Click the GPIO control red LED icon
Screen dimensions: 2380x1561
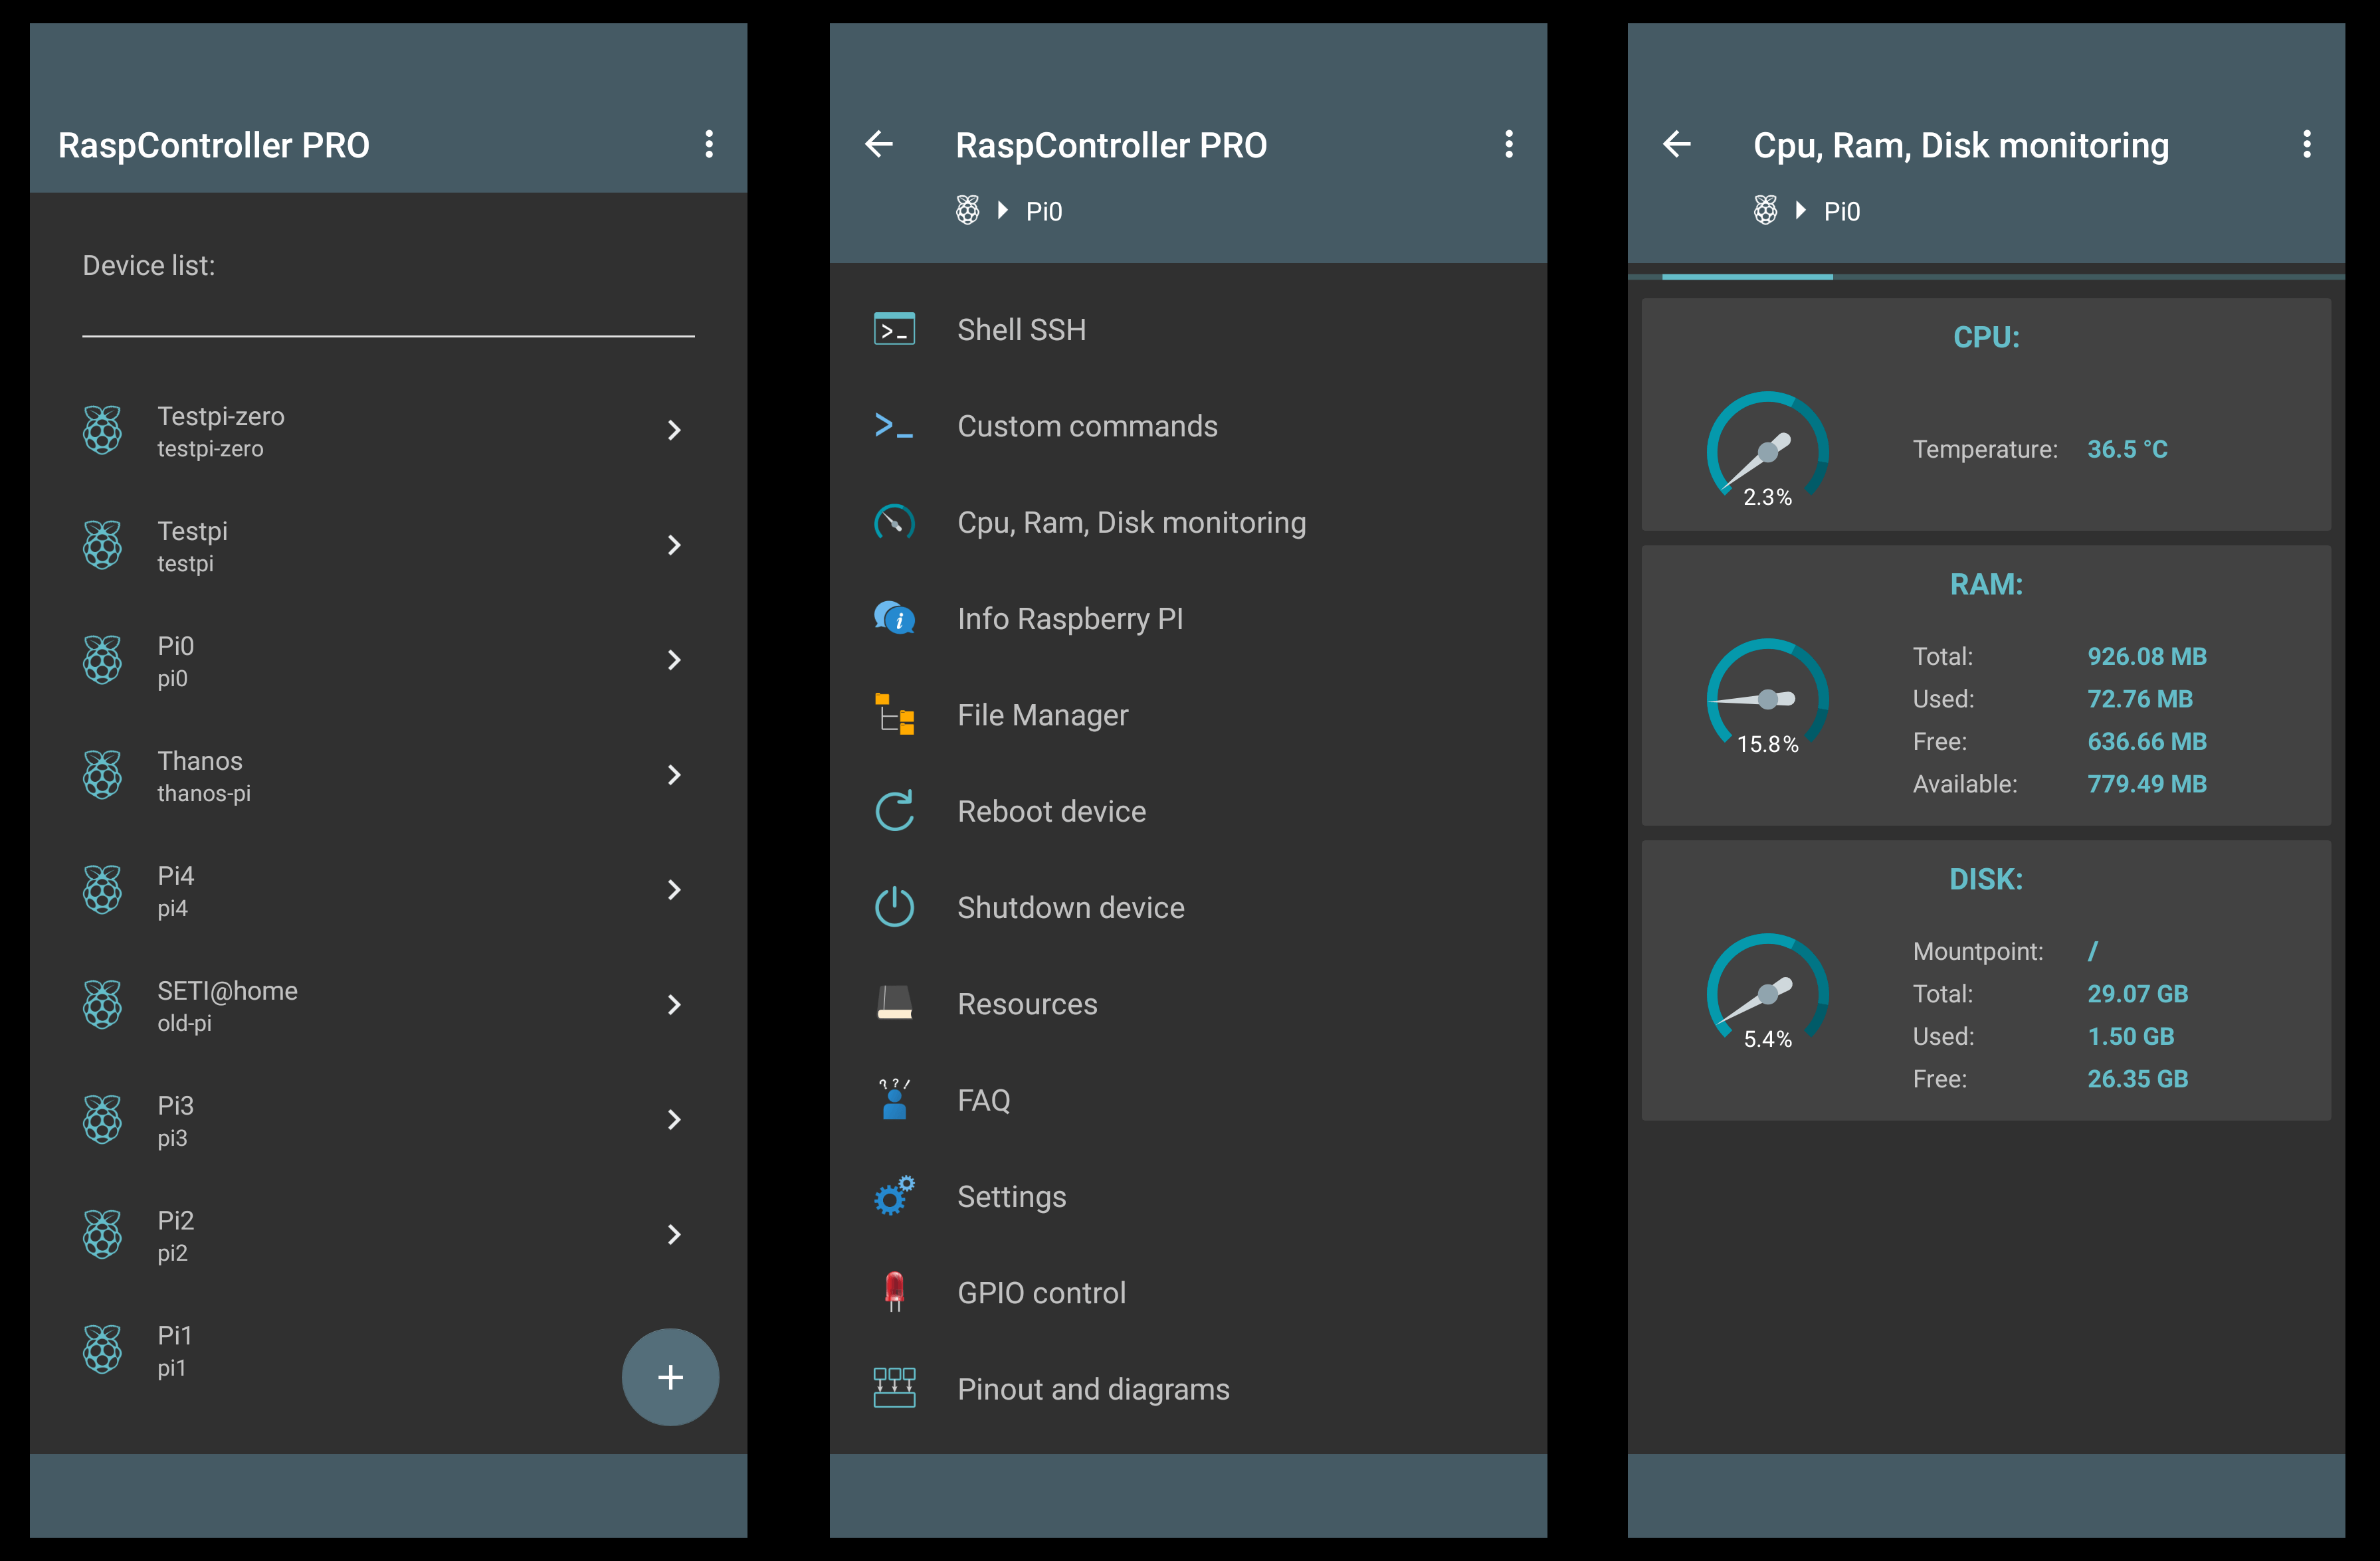pyautogui.click(x=894, y=1292)
